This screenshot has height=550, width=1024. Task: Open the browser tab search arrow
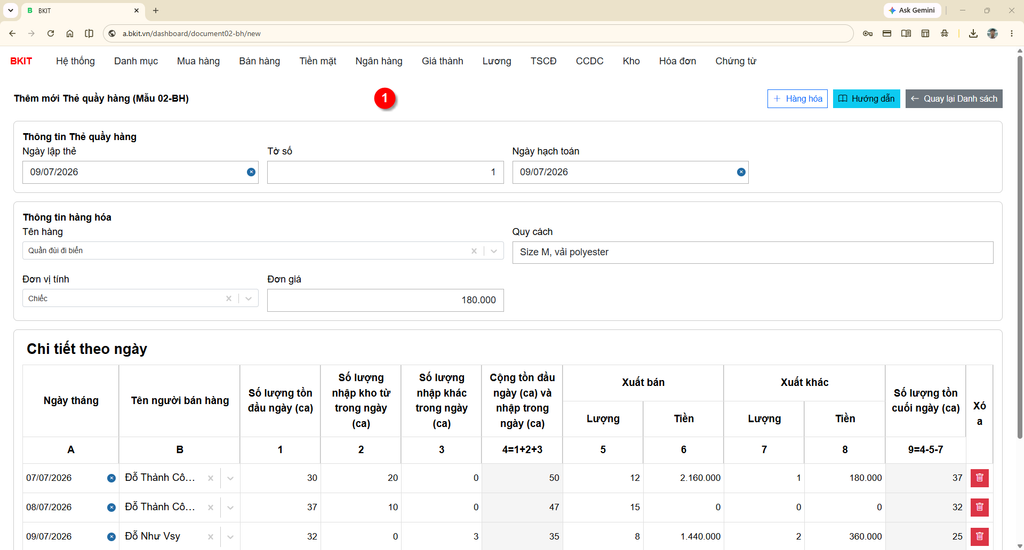tap(10, 10)
